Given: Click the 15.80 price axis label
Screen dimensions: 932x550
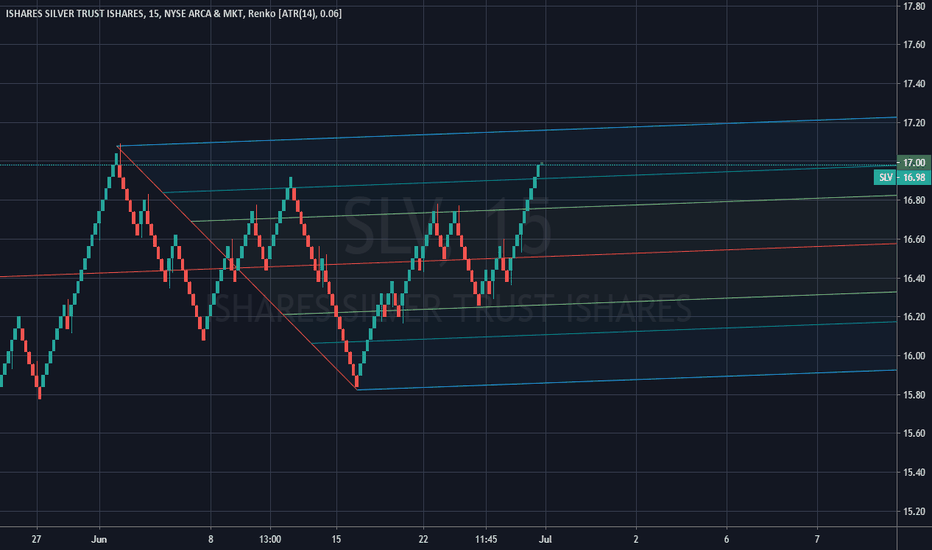Looking at the screenshot, I should (x=914, y=395).
